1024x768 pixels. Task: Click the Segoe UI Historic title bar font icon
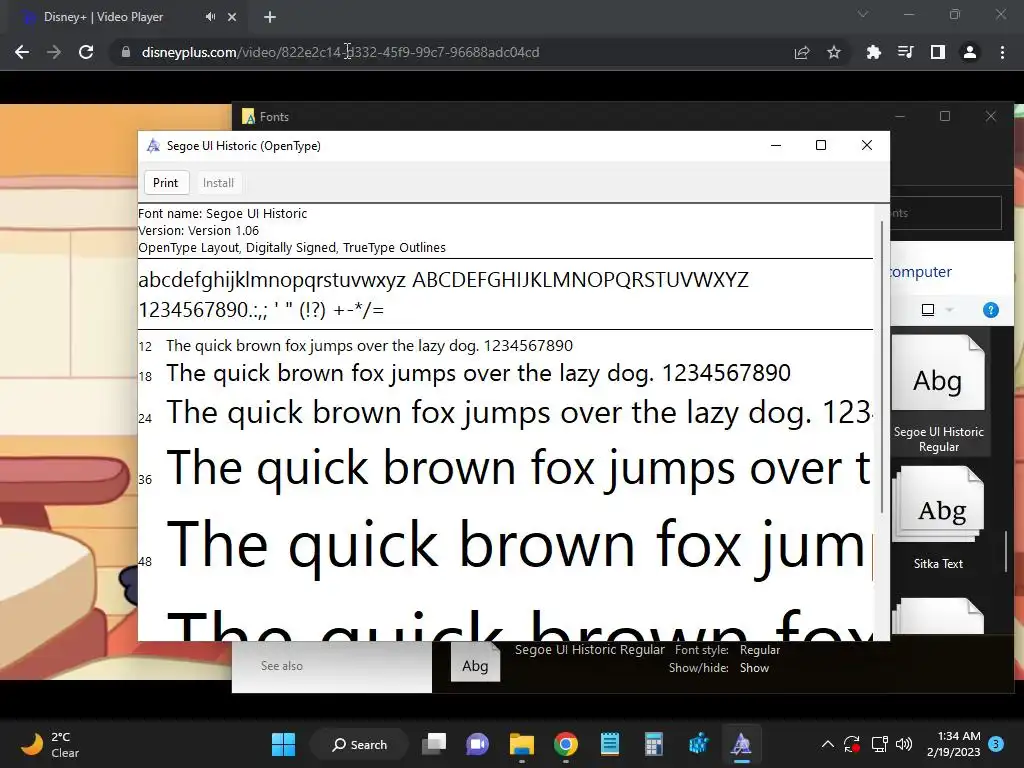point(153,146)
